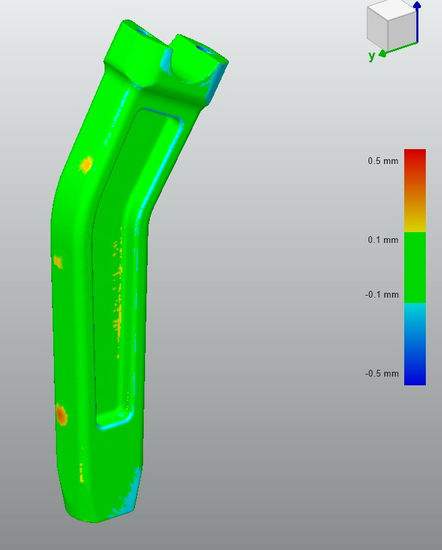Click the blue vertical axis arrow
Image resolution: width=442 pixels, height=550 pixels.
pyautogui.click(x=417, y=22)
